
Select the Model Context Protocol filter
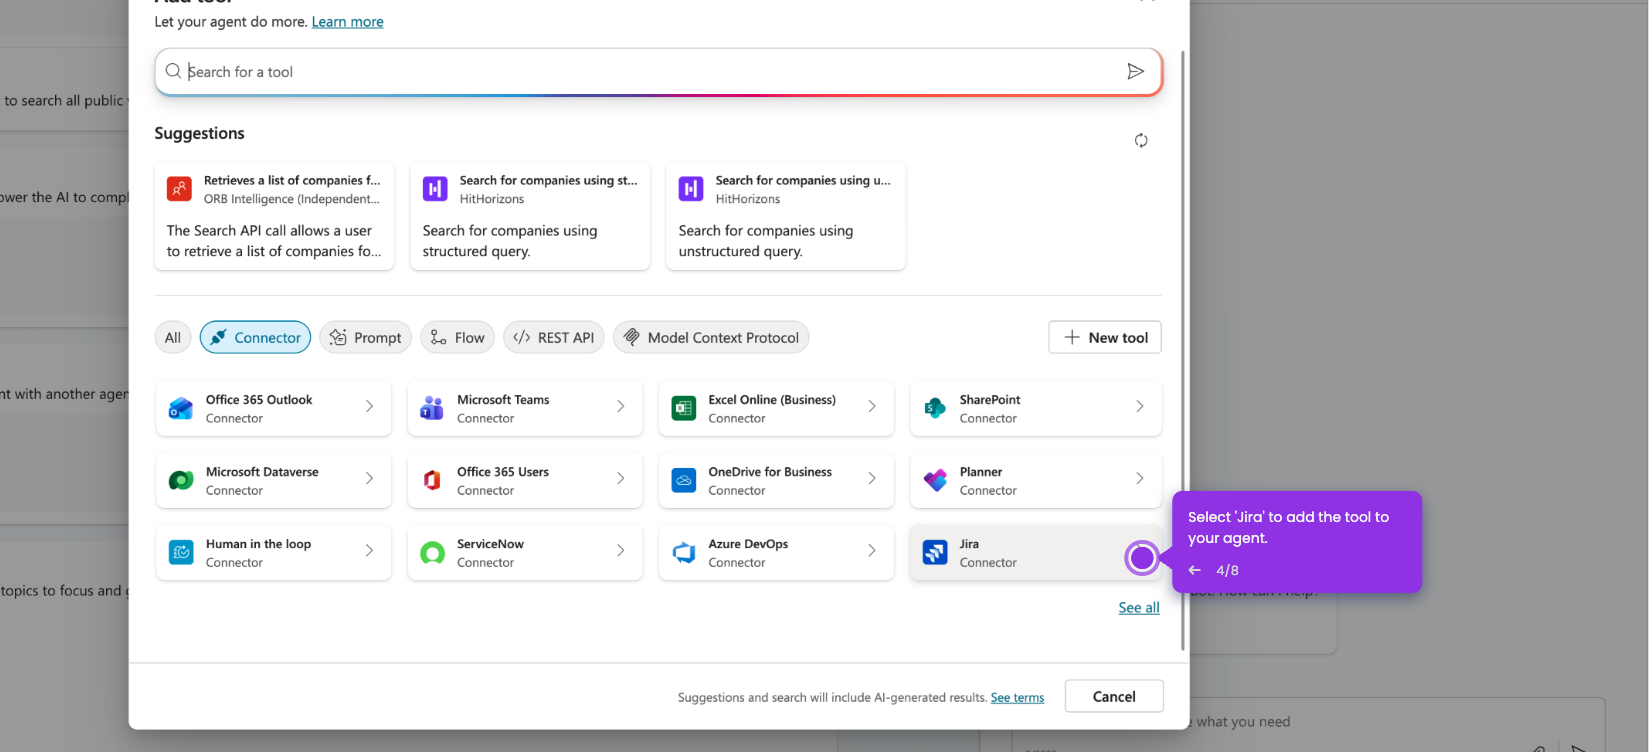click(711, 337)
